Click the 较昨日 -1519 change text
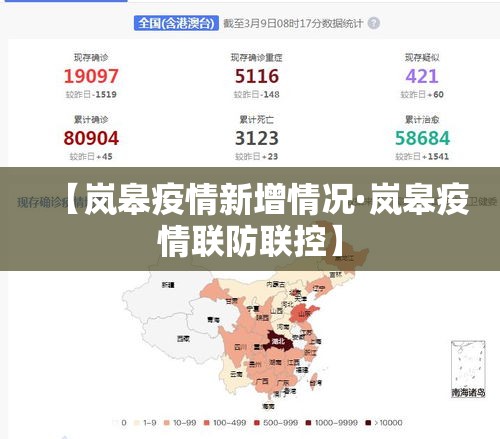This screenshot has height=439, width=500. point(91,94)
